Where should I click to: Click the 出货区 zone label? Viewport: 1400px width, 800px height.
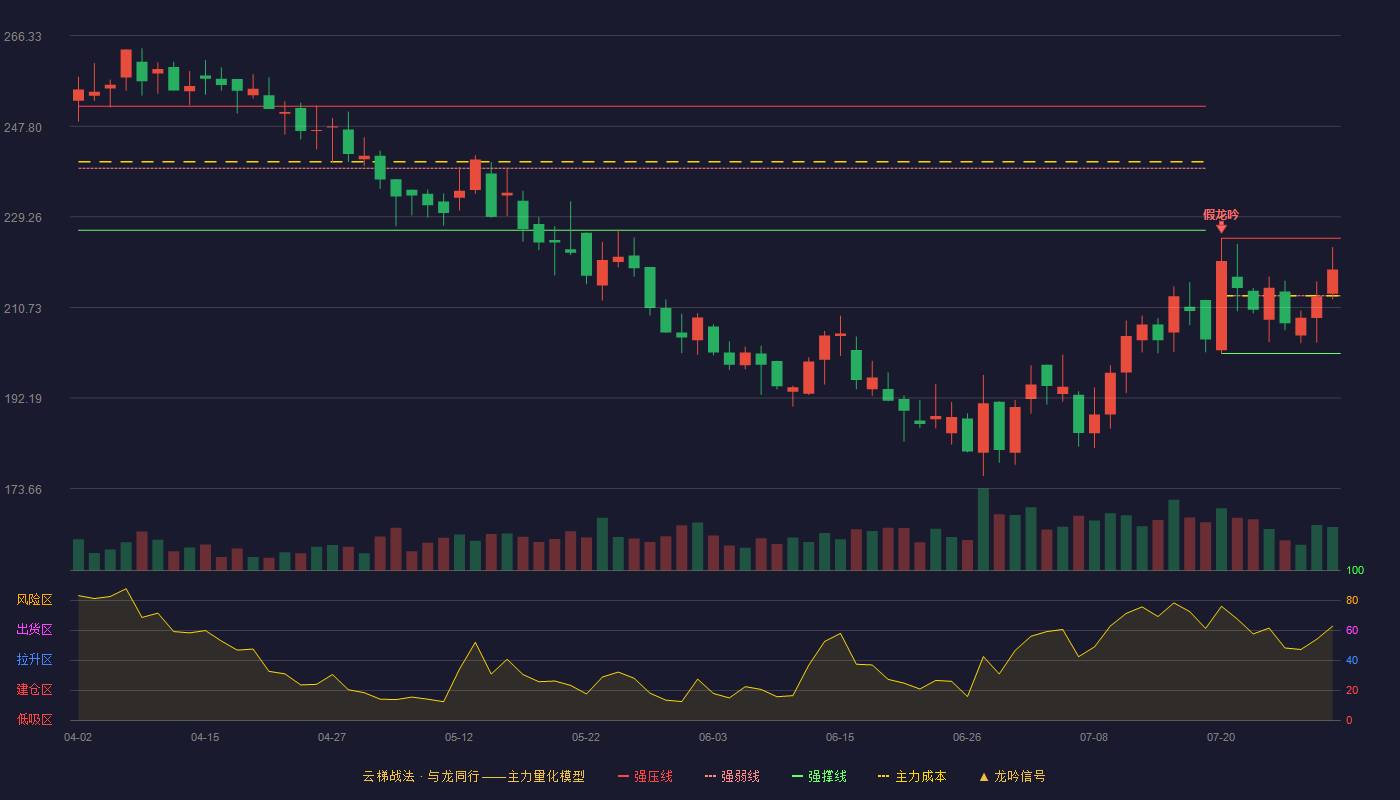click(34, 630)
